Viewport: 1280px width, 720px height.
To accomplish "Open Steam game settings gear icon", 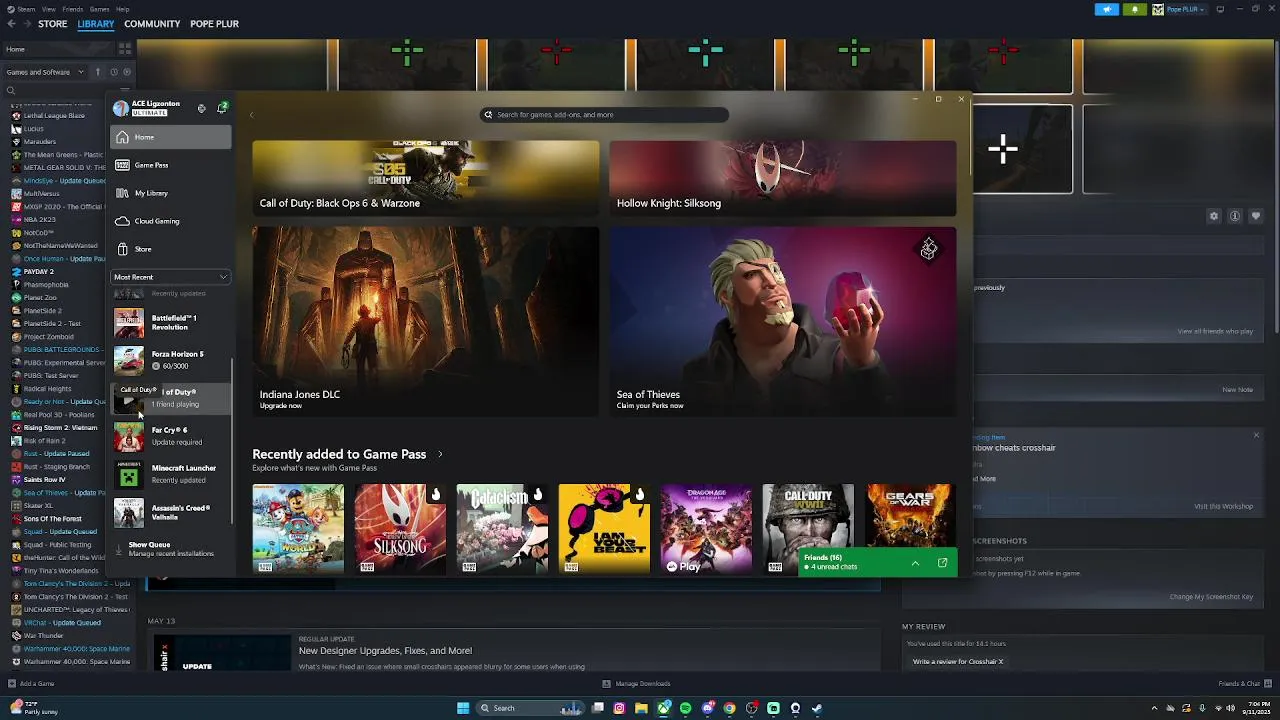I will coord(1214,216).
